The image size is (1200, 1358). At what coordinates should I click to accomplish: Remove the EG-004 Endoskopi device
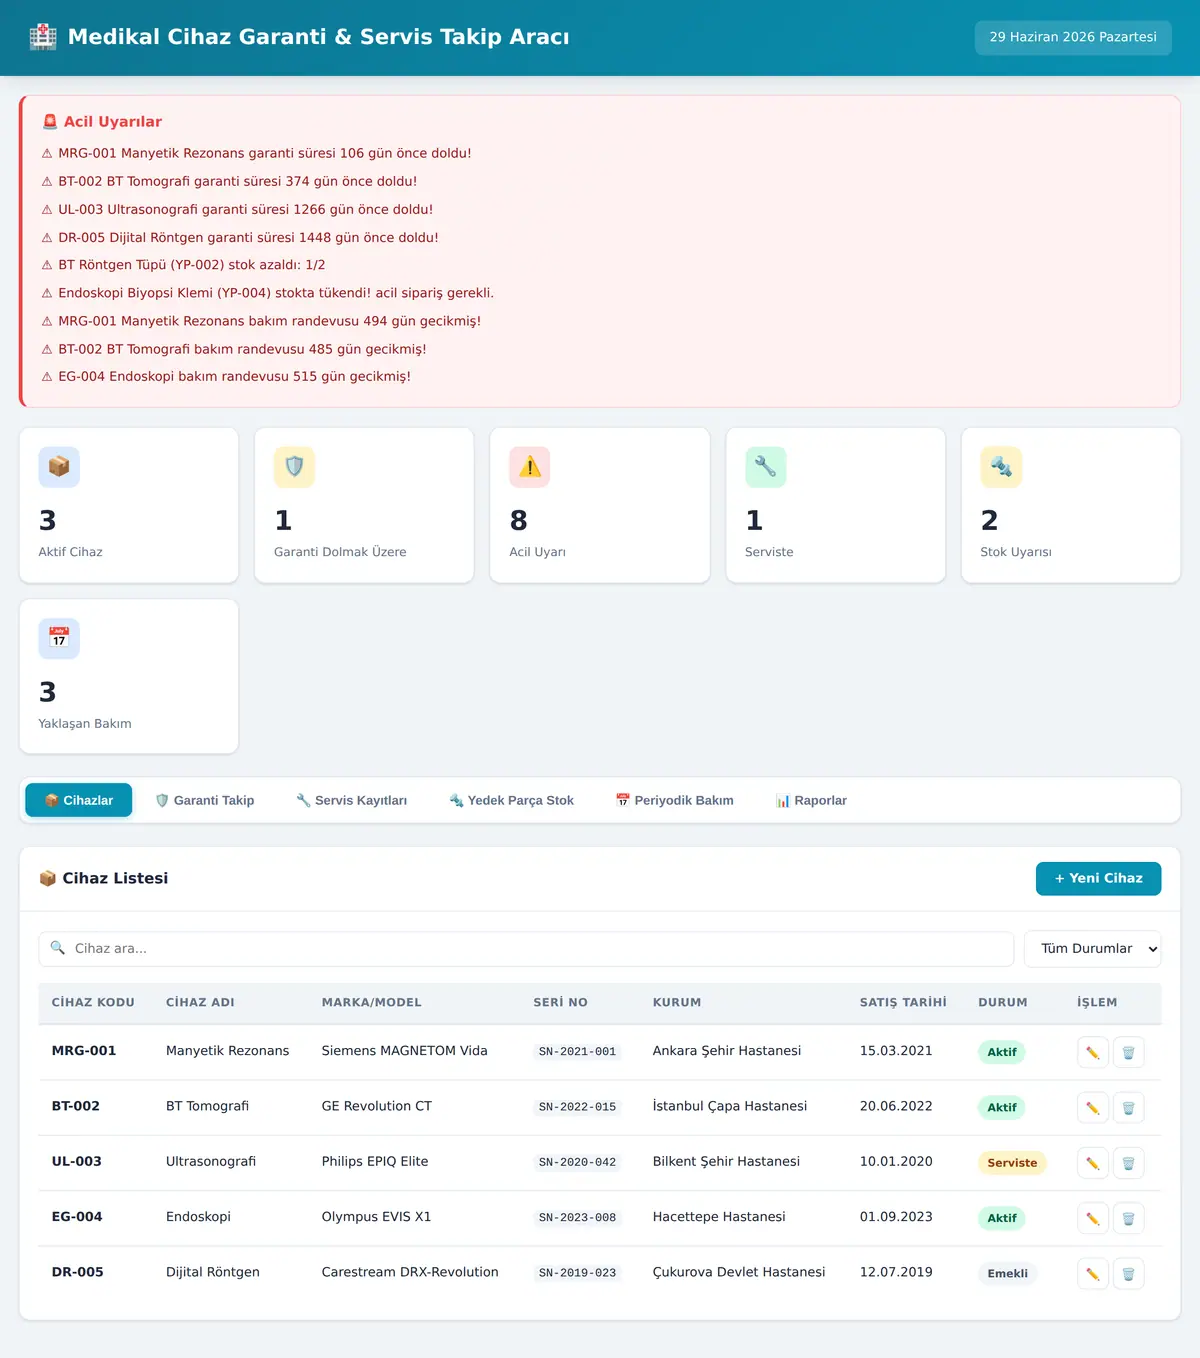[x=1129, y=1218]
